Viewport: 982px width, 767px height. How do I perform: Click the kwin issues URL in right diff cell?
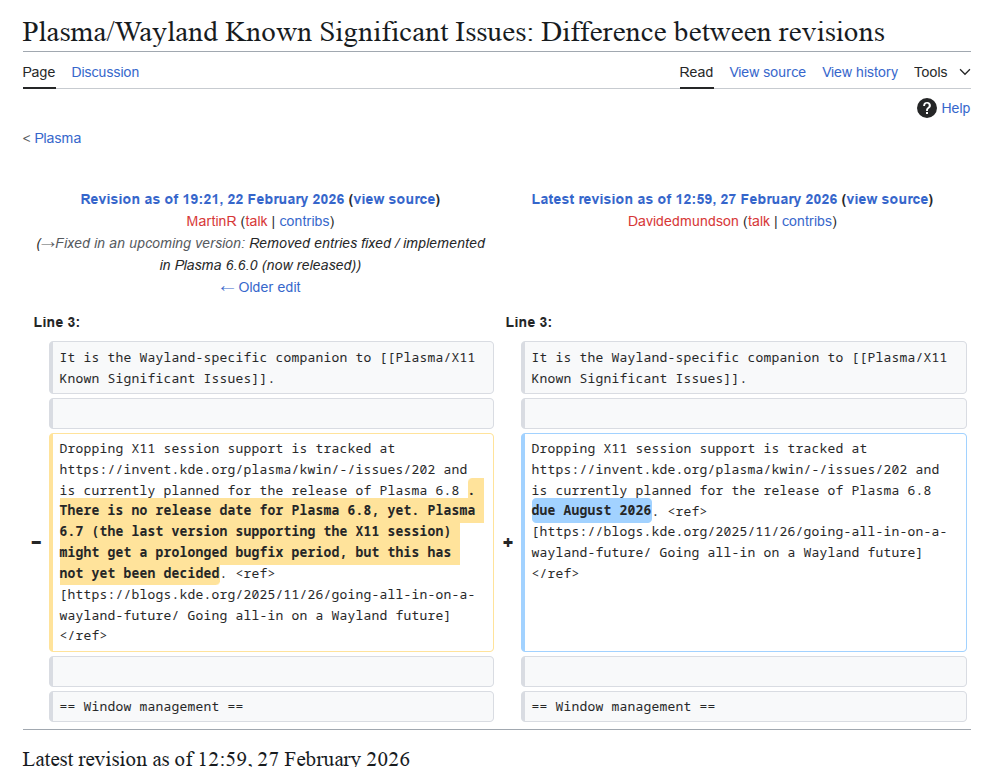[719, 470]
